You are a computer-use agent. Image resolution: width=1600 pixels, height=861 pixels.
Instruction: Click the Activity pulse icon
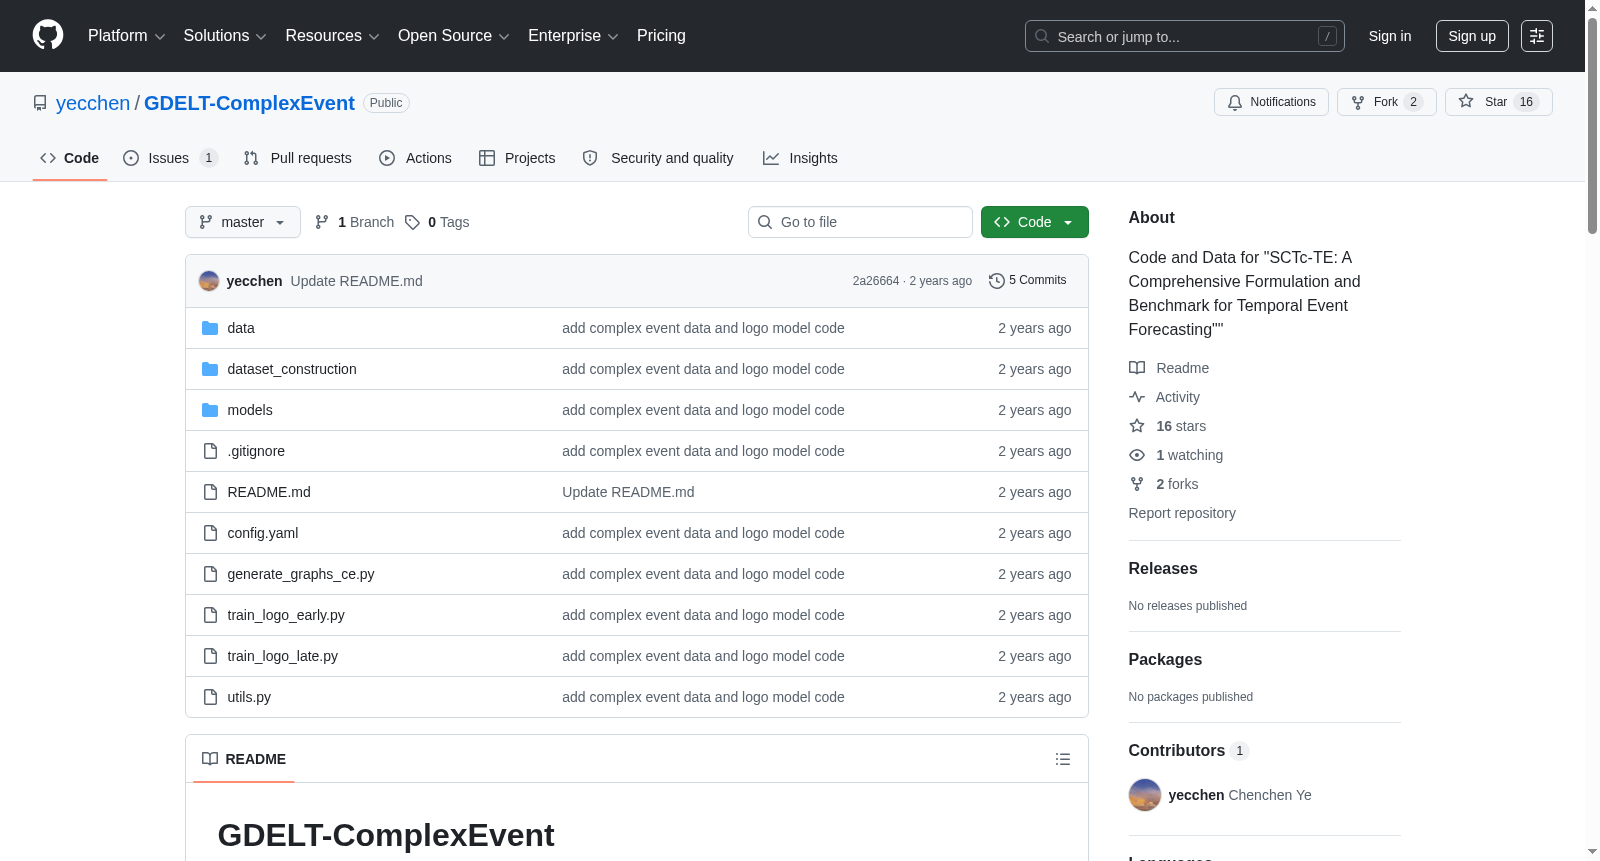tap(1137, 397)
